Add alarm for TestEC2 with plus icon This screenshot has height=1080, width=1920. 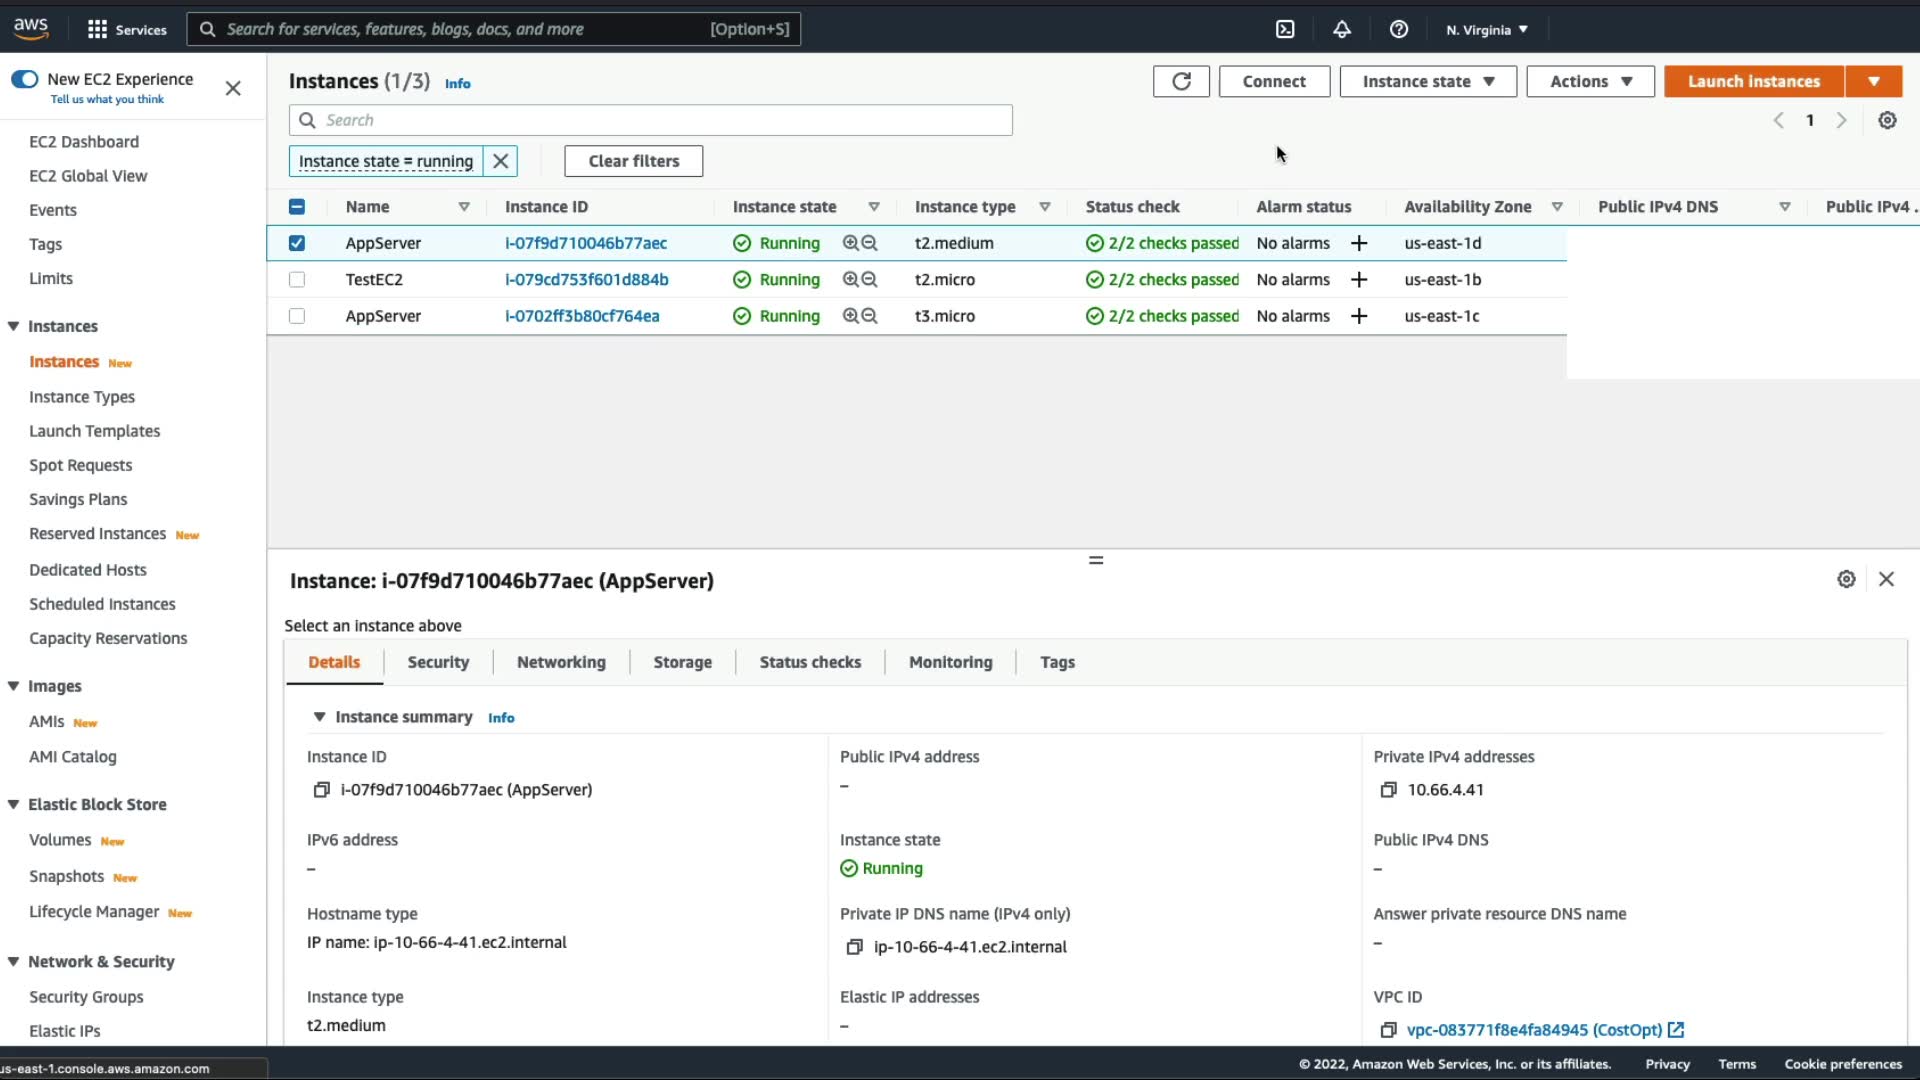tap(1359, 280)
